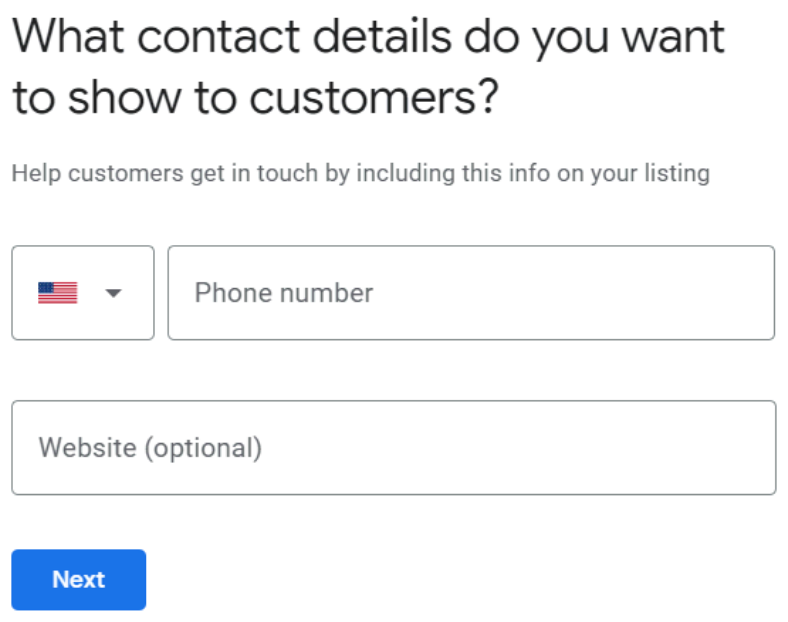Open the country code dropdown arrow
The width and height of the screenshot is (788, 622).
pos(113,293)
